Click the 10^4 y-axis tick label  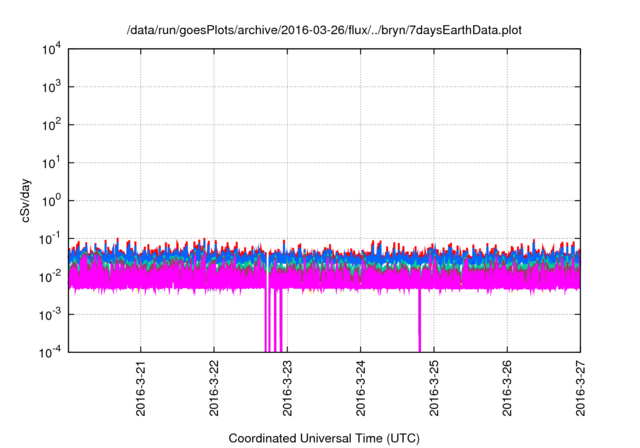point(51,50)
